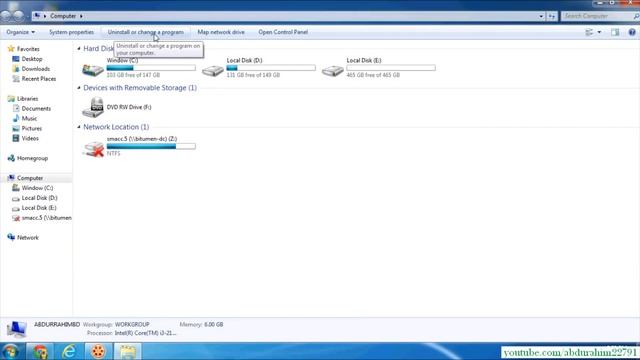The height and width of the screenshot is (360, 640).
Task: Click the Music library icon
Action: (x=16, y=118)
